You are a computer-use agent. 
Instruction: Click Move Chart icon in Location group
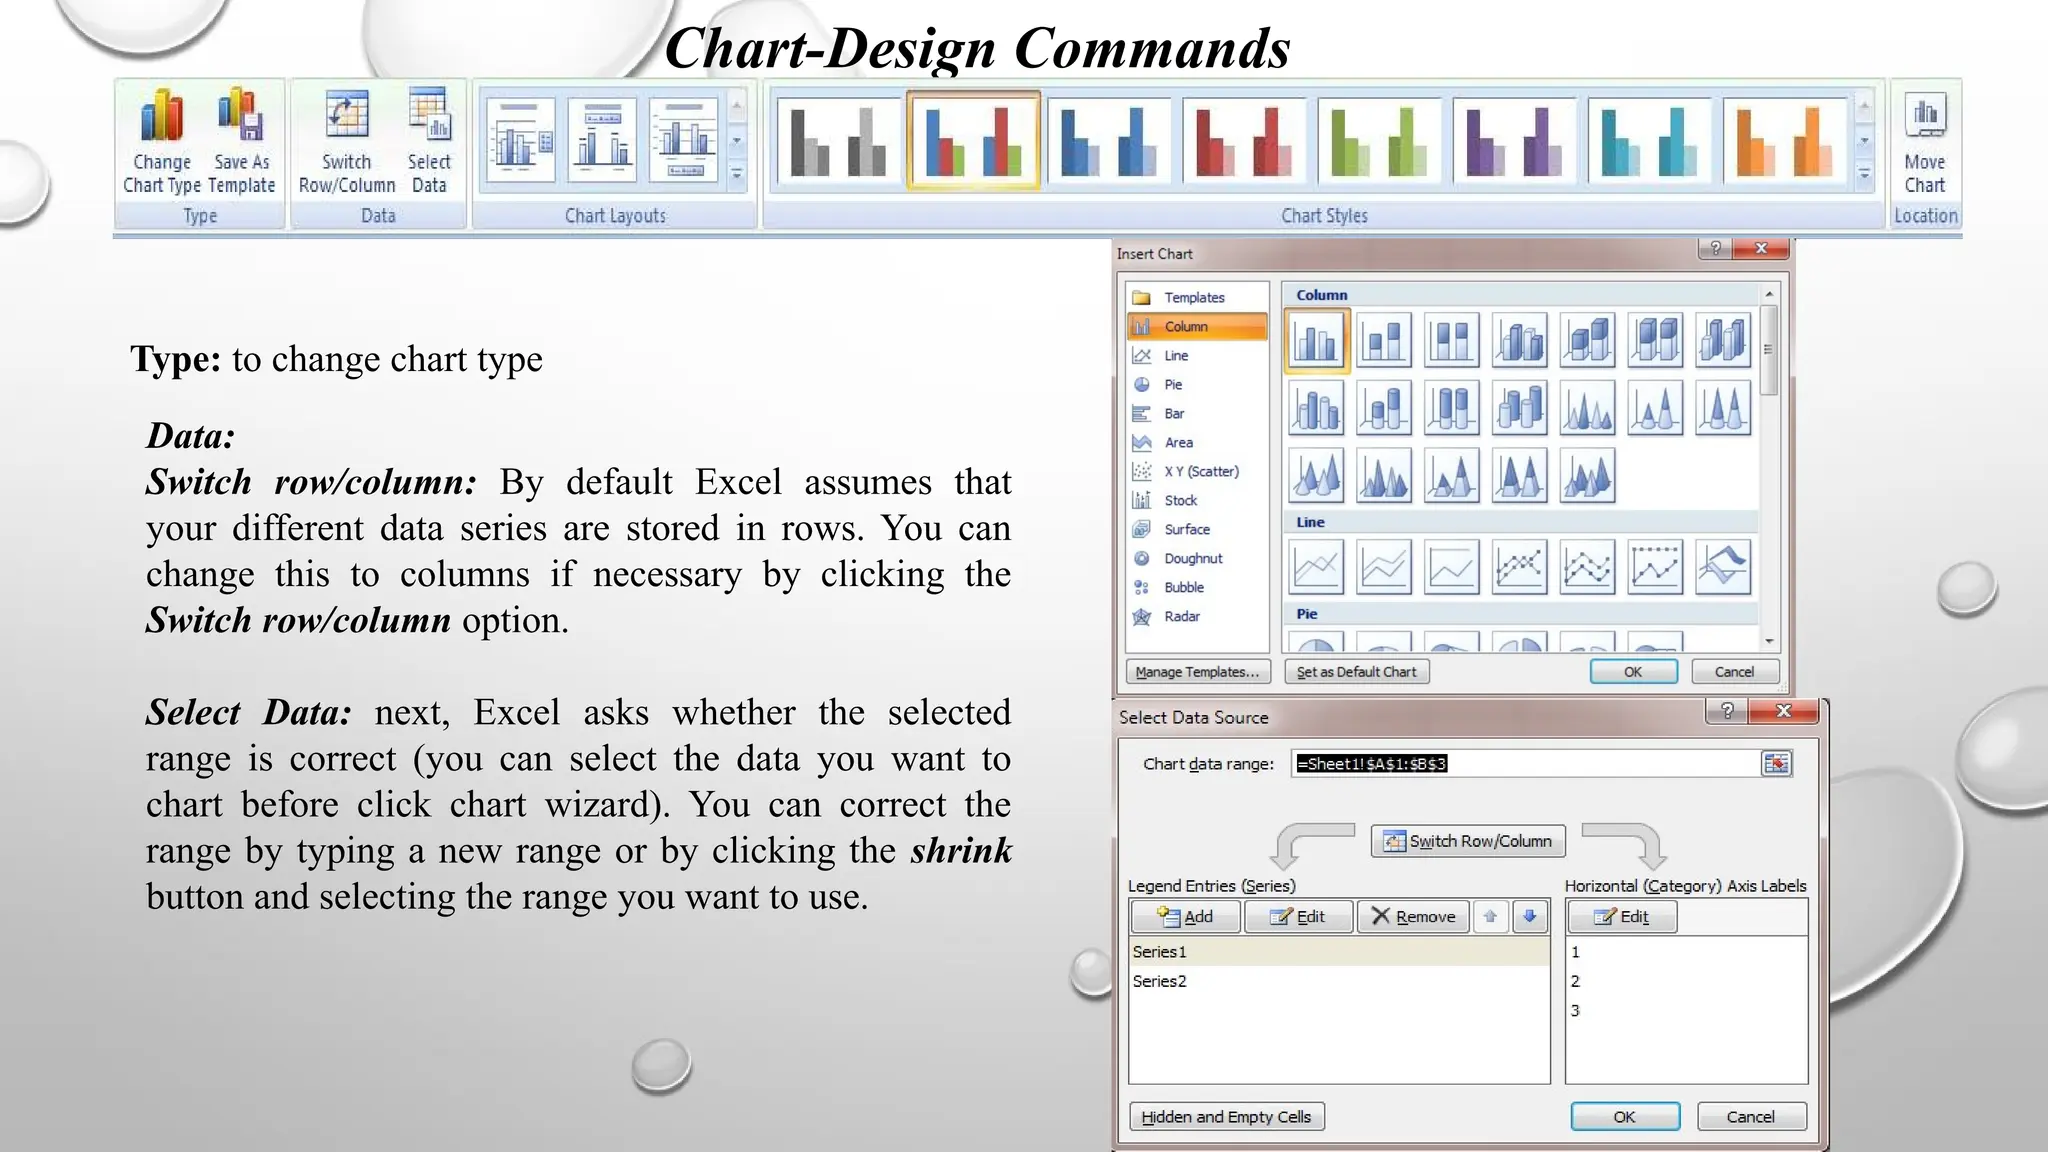pyautogui.click(x=1924, y=141)
